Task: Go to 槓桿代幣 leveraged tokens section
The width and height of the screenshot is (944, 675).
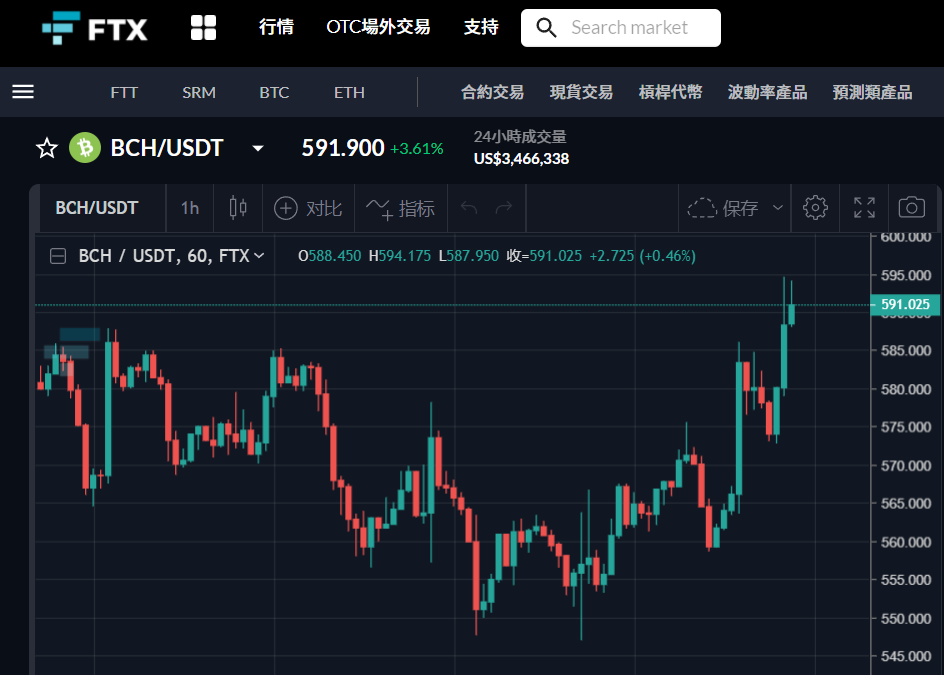Action: [x=671, y=92]
